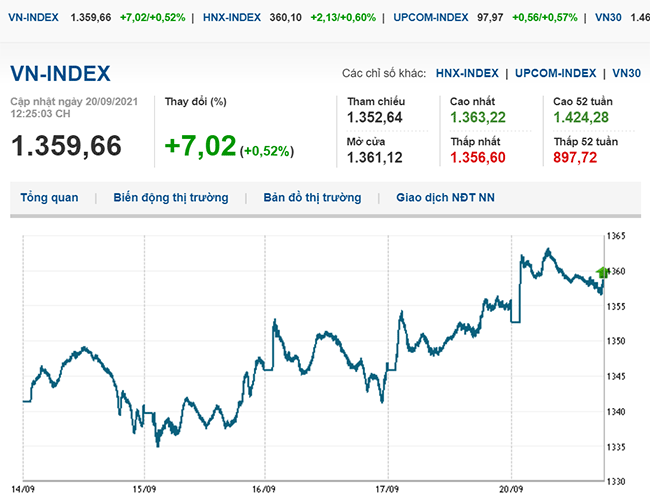Open the Tổng quan tab
Screen dimensions: 650x501
pyautogui.click(x=49, y=198)
